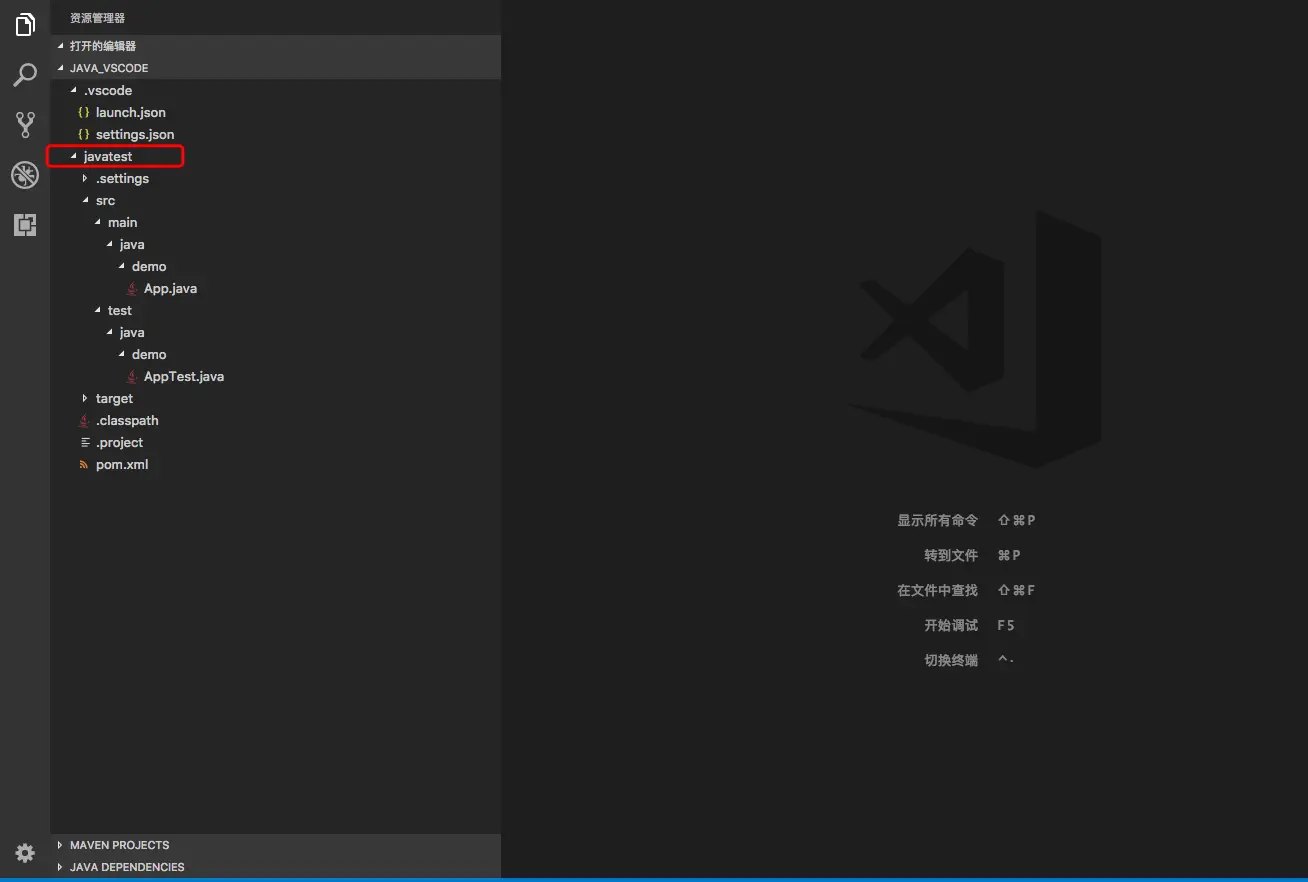Viewport: 1308px width, 882px height.
Task: Select the target folder label
Action: [114, 398]
